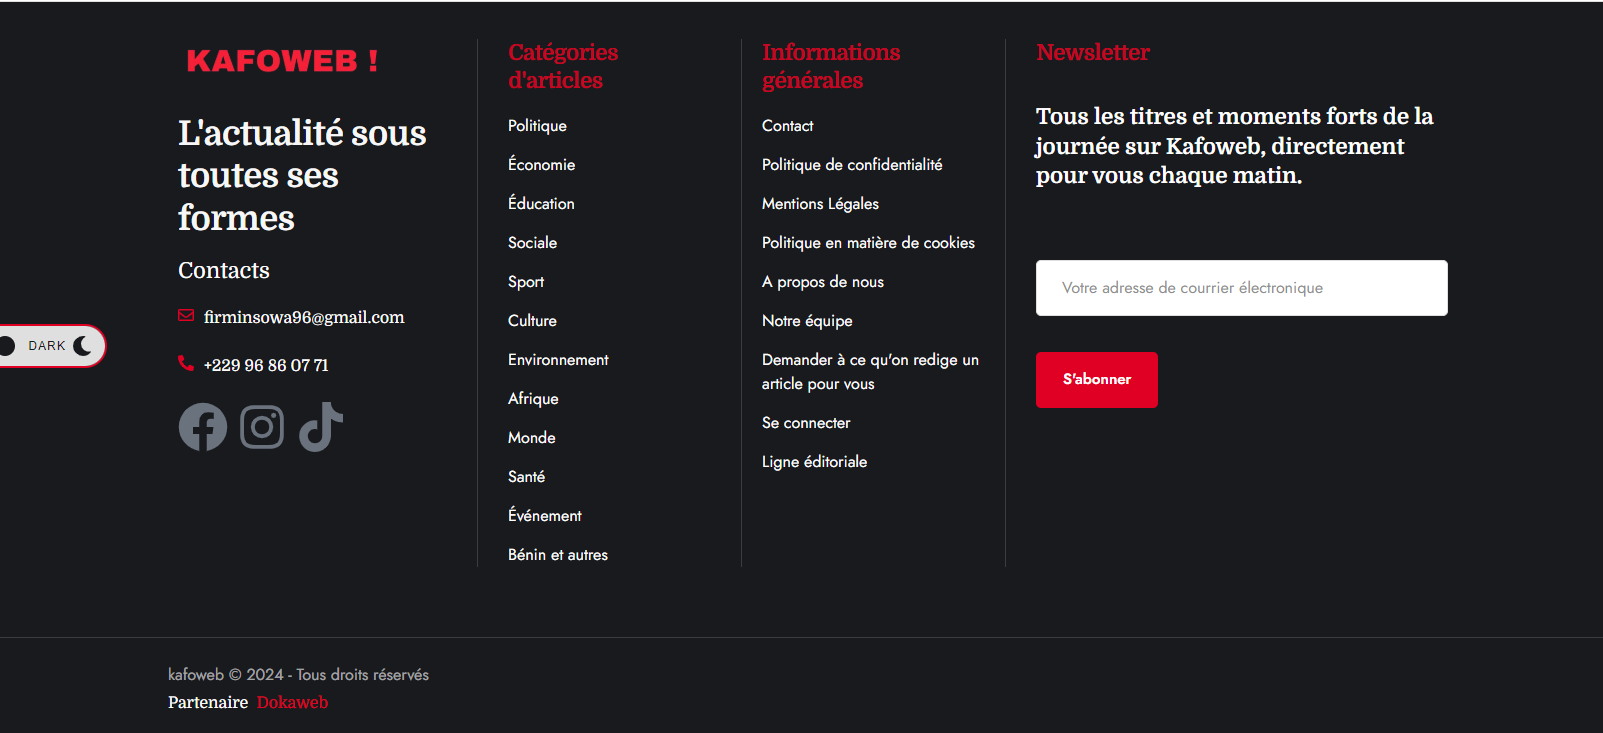Click the Catégories d'articles heading
Viewport: 1603px width, 733px height.
pos(563,66)
